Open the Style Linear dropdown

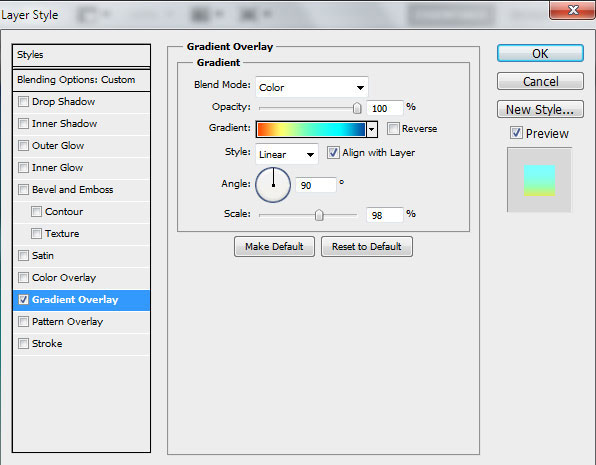pos(287,154)
